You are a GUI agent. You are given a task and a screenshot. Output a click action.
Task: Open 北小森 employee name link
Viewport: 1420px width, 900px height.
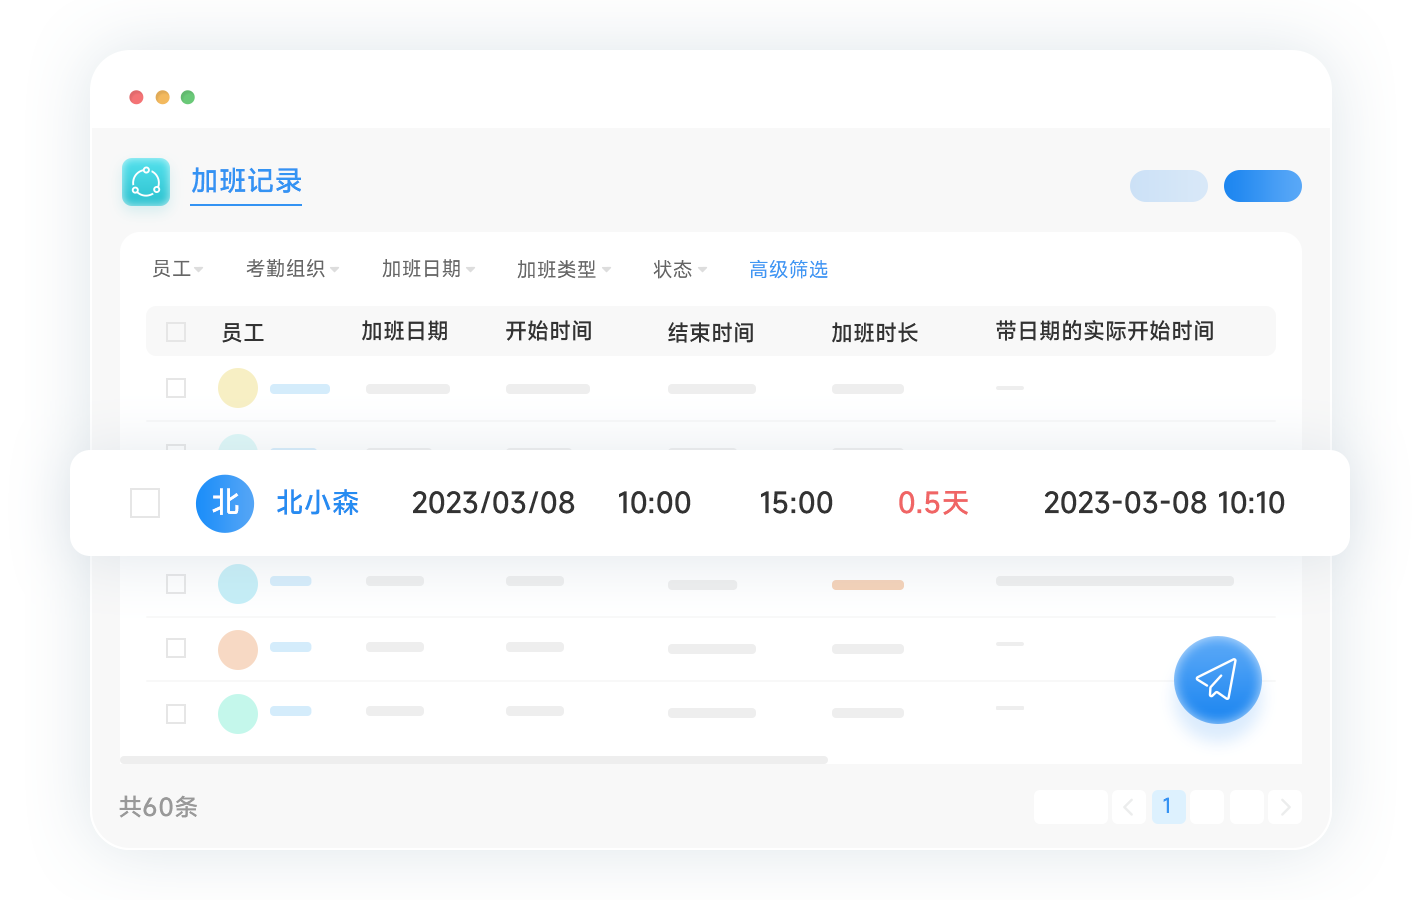(317, 503)
